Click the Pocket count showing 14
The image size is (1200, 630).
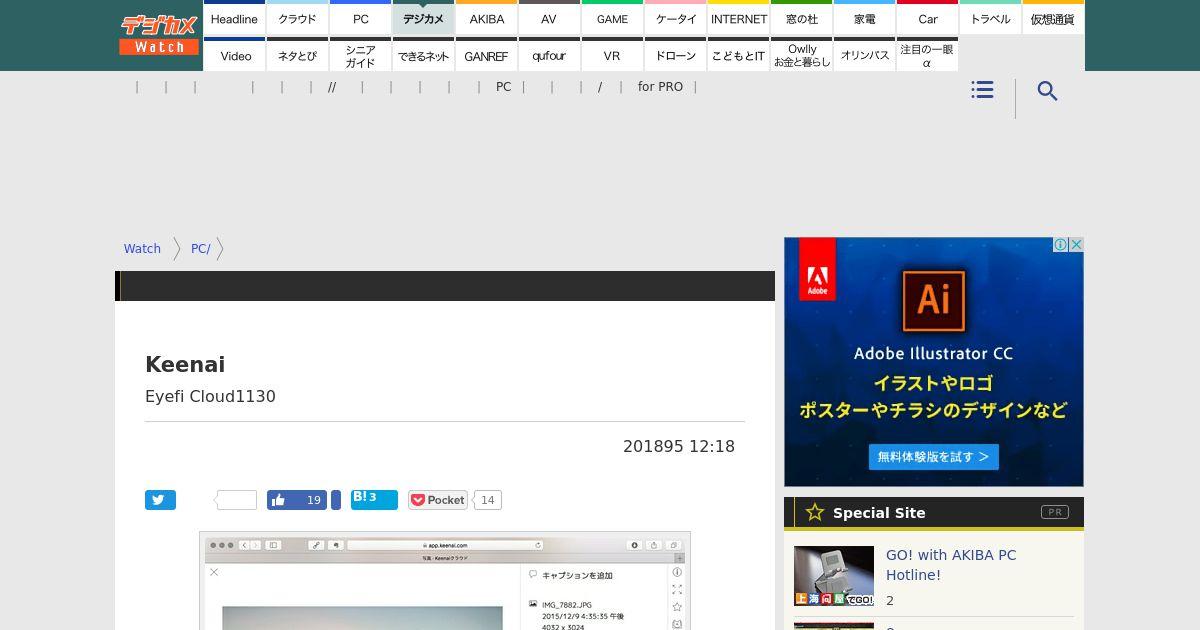[x=487, y=500]
